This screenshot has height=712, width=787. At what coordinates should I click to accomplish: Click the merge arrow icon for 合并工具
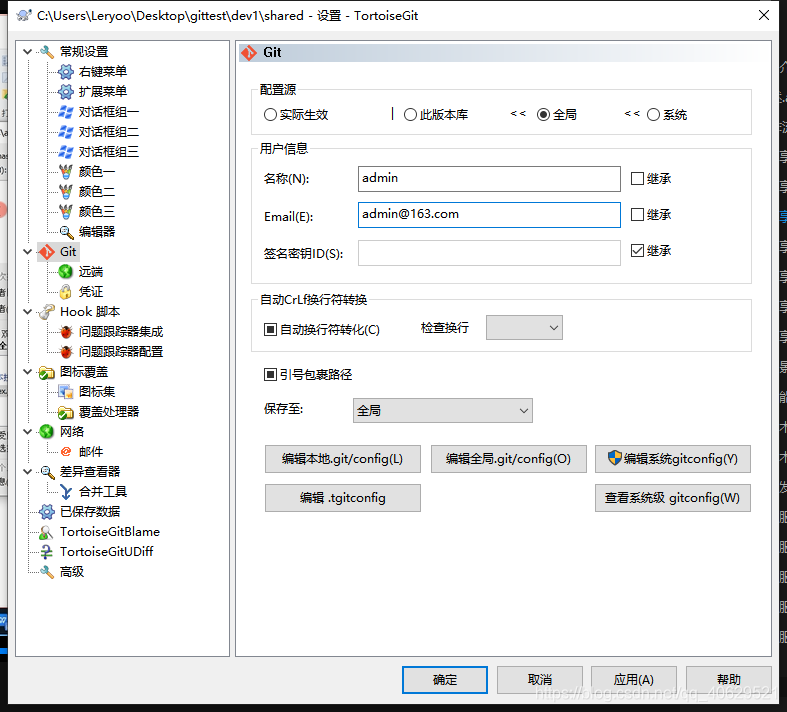[x=66, y=492]
